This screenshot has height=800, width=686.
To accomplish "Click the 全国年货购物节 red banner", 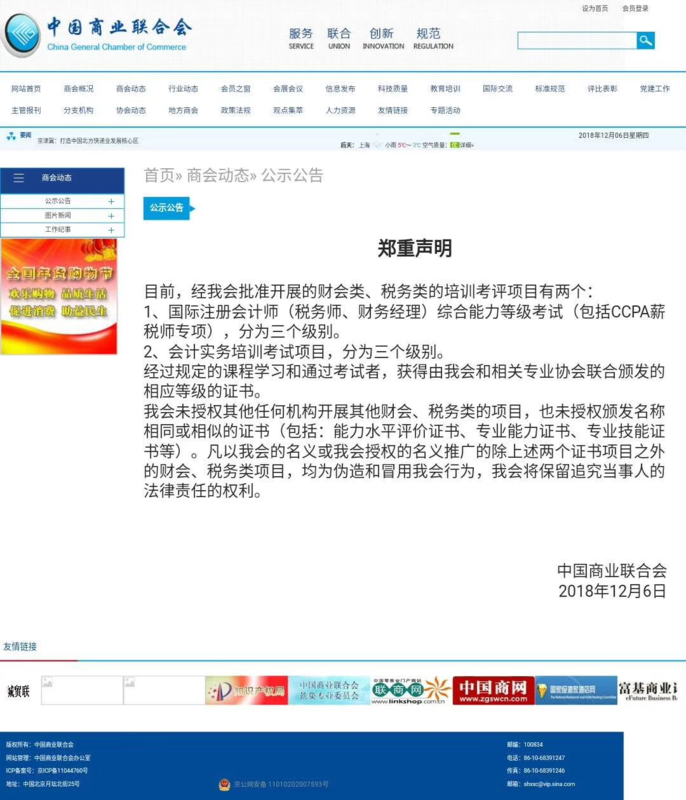I will click(59, 296).
